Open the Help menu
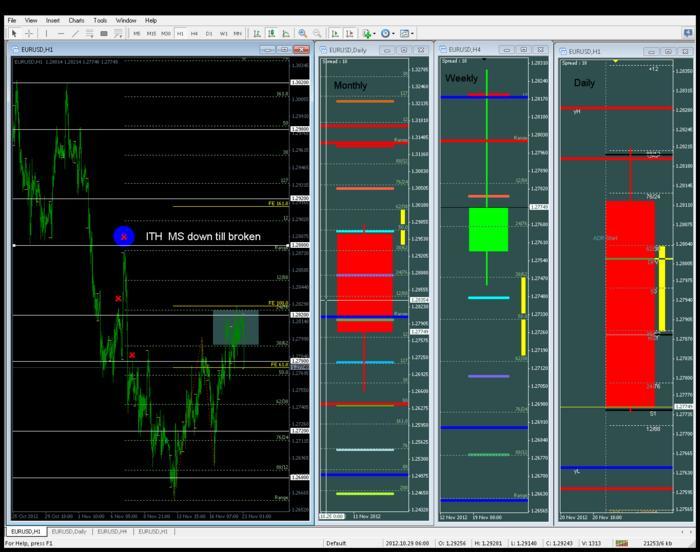700x552 pixels. [x=151, y=21]
